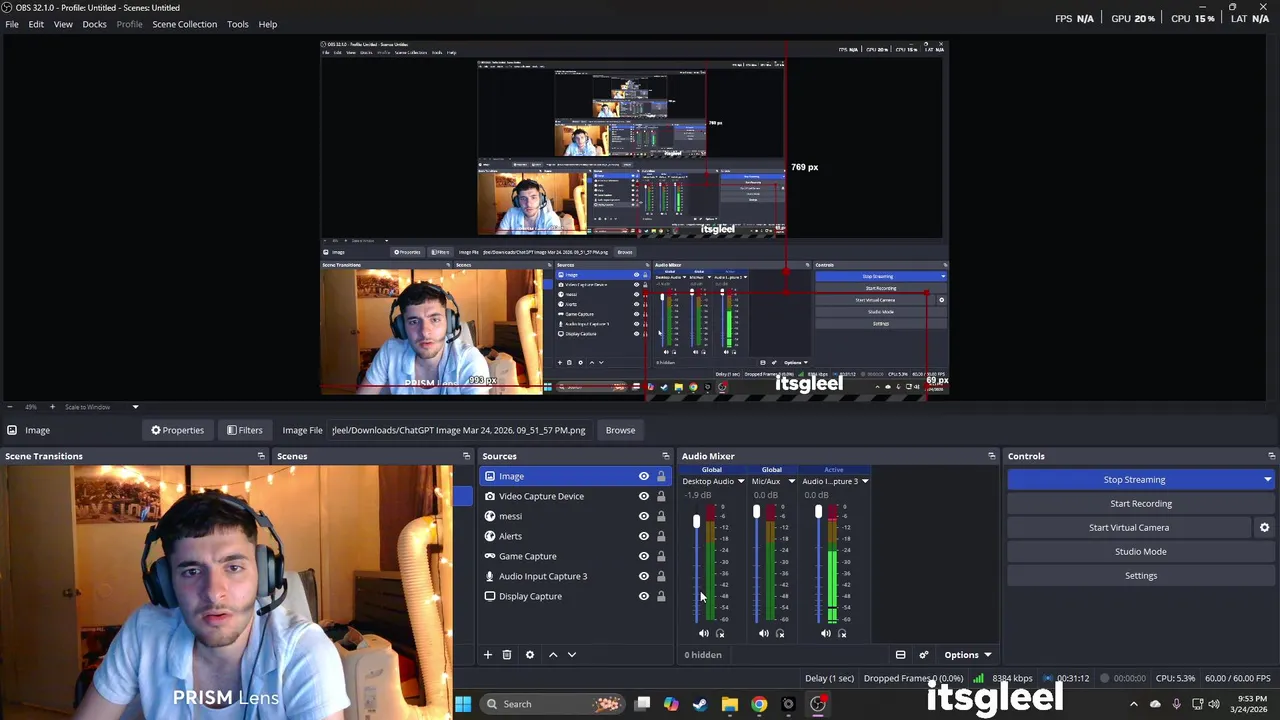The image size is (1280, 720).
Task: Click the Stop Streaming button
Action: (x=1134, y=480)
